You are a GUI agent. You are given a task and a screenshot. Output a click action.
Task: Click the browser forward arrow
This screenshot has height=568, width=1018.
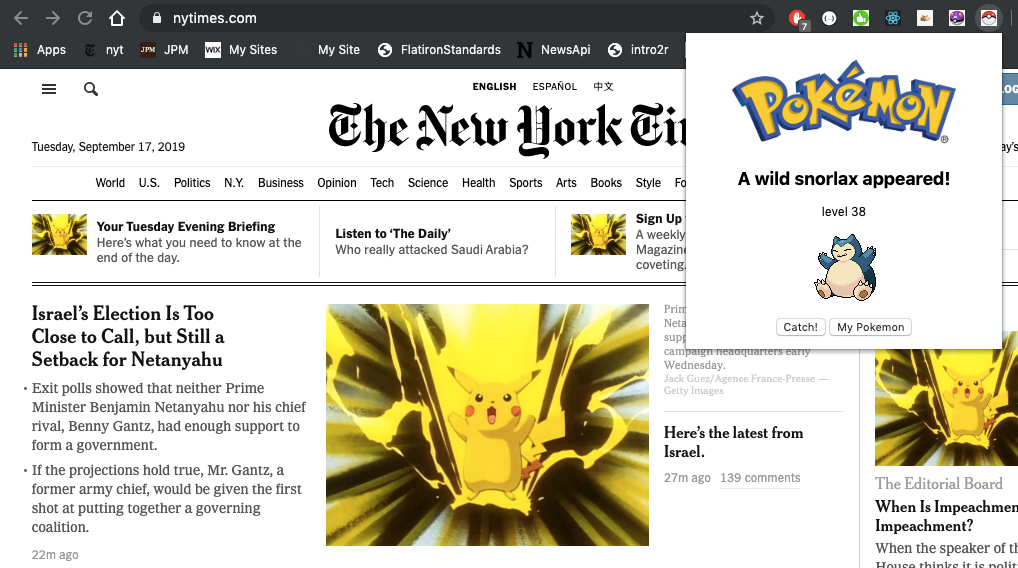click(53, 18)
